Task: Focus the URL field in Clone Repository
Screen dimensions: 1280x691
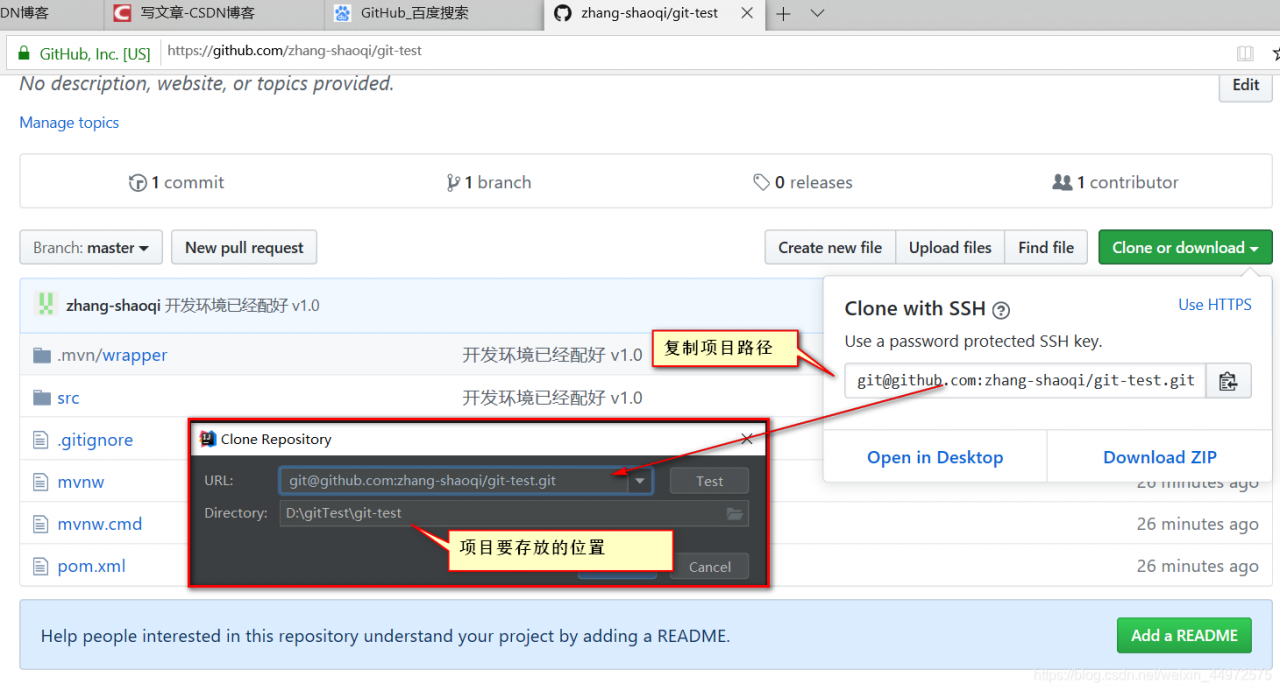Action: [x=455, y=481]
